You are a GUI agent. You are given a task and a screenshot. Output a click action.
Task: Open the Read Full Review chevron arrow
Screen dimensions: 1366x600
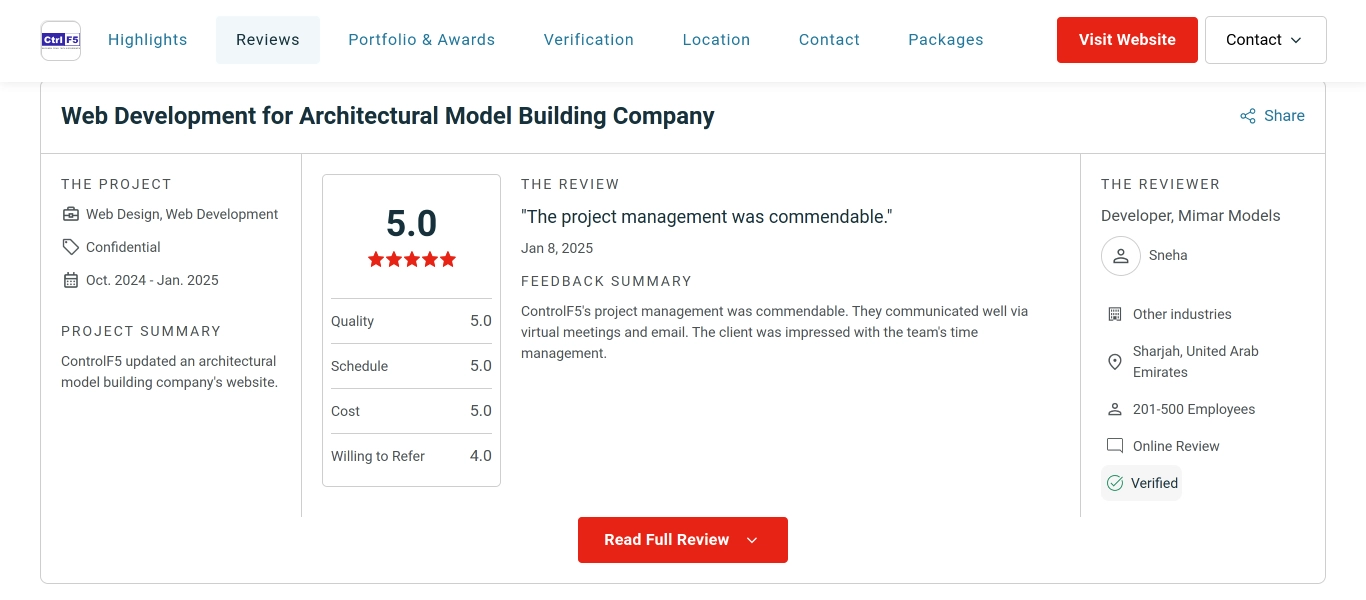751,539
